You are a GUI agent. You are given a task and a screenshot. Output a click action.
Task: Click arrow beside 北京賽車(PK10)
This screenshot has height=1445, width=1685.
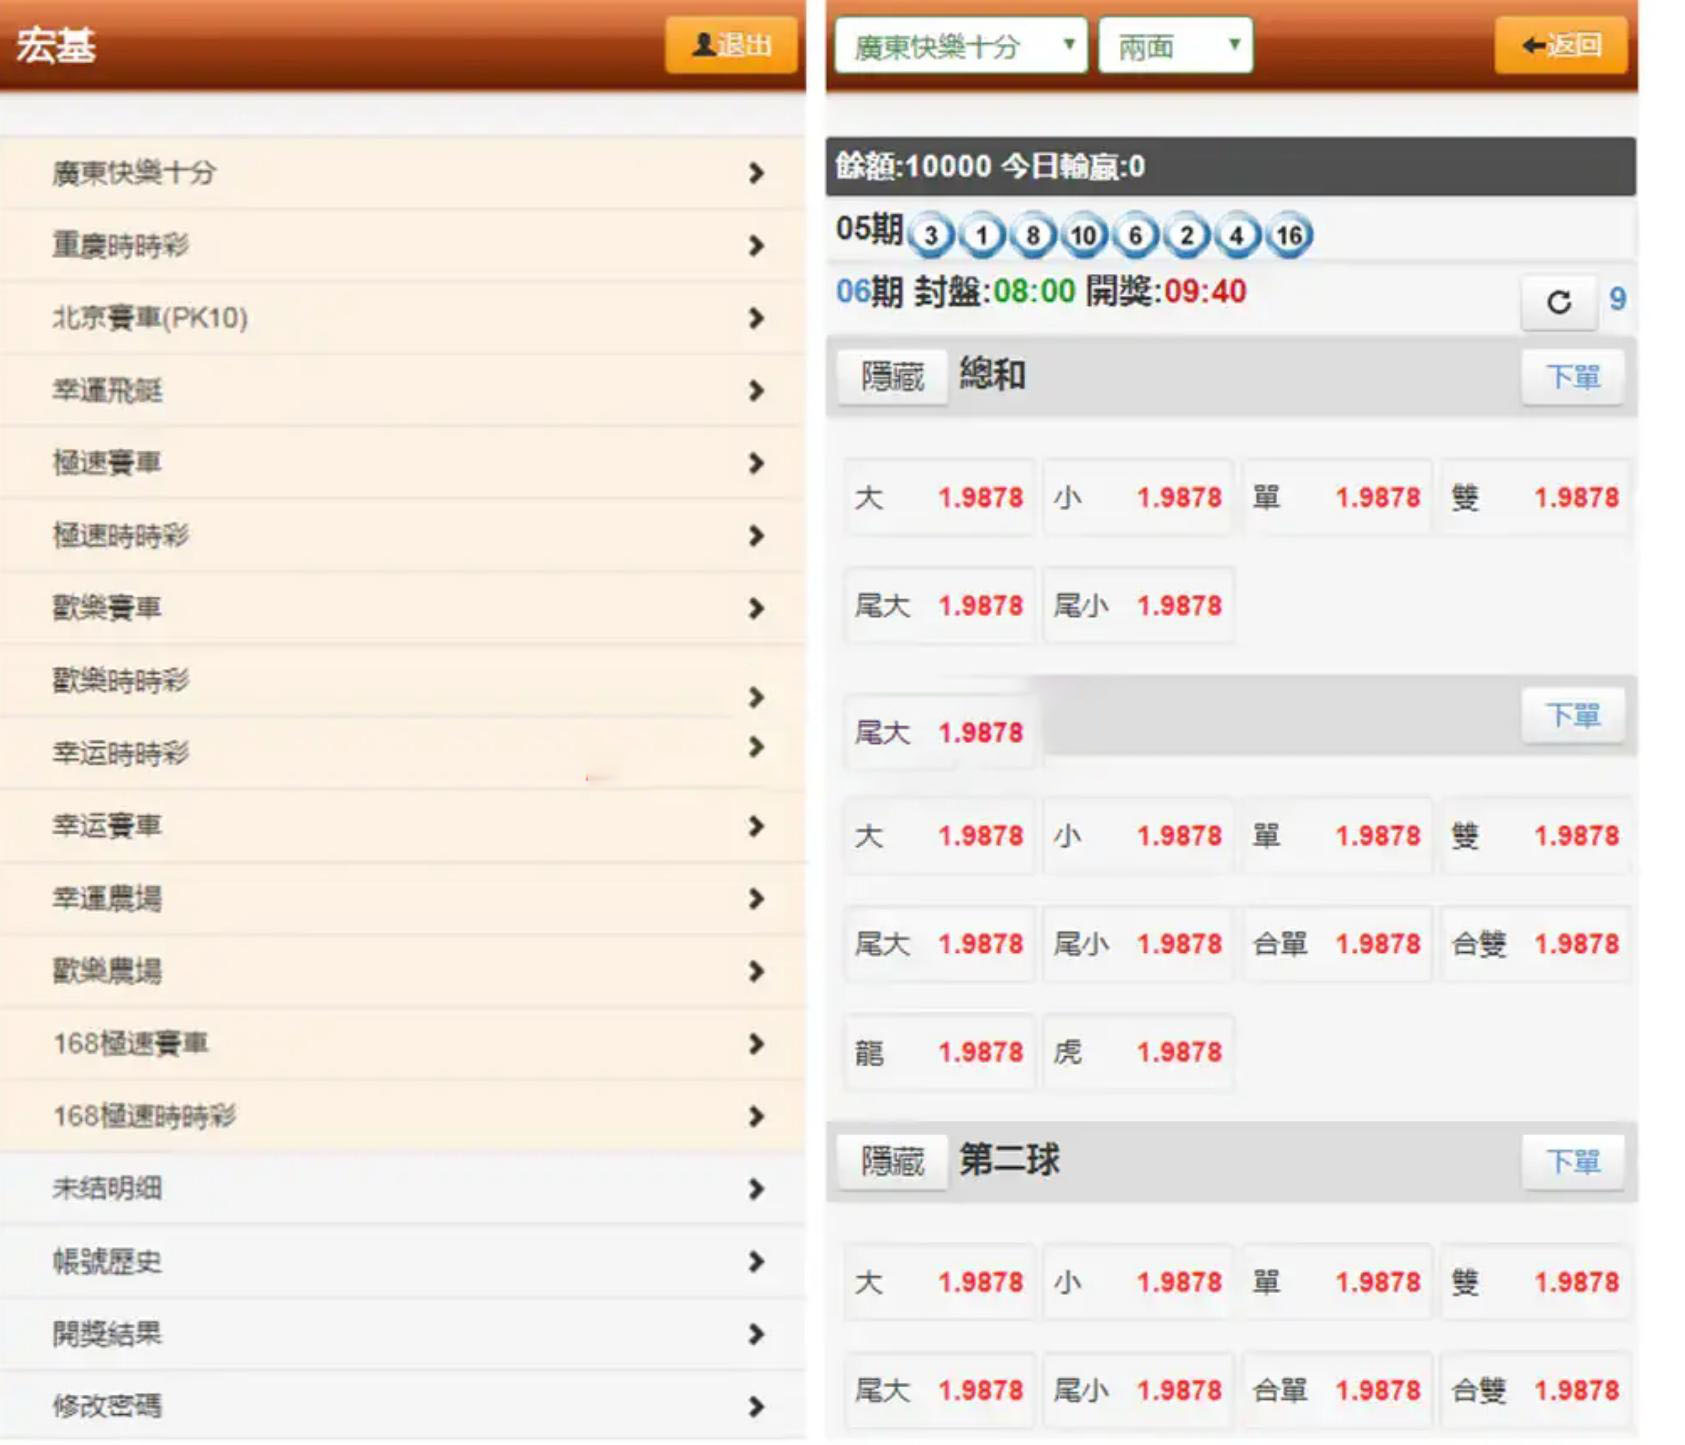pyautogui.click(x=756, y=318)
